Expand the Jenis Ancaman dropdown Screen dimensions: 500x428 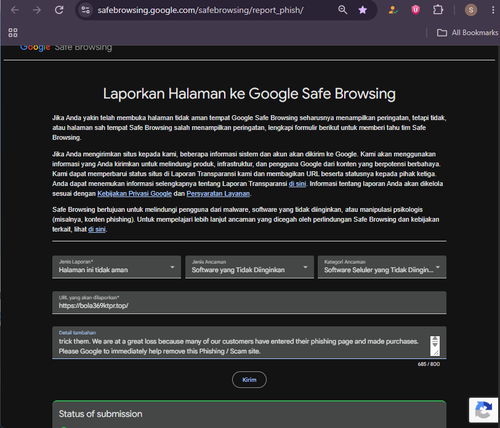(x=249, y=267)
